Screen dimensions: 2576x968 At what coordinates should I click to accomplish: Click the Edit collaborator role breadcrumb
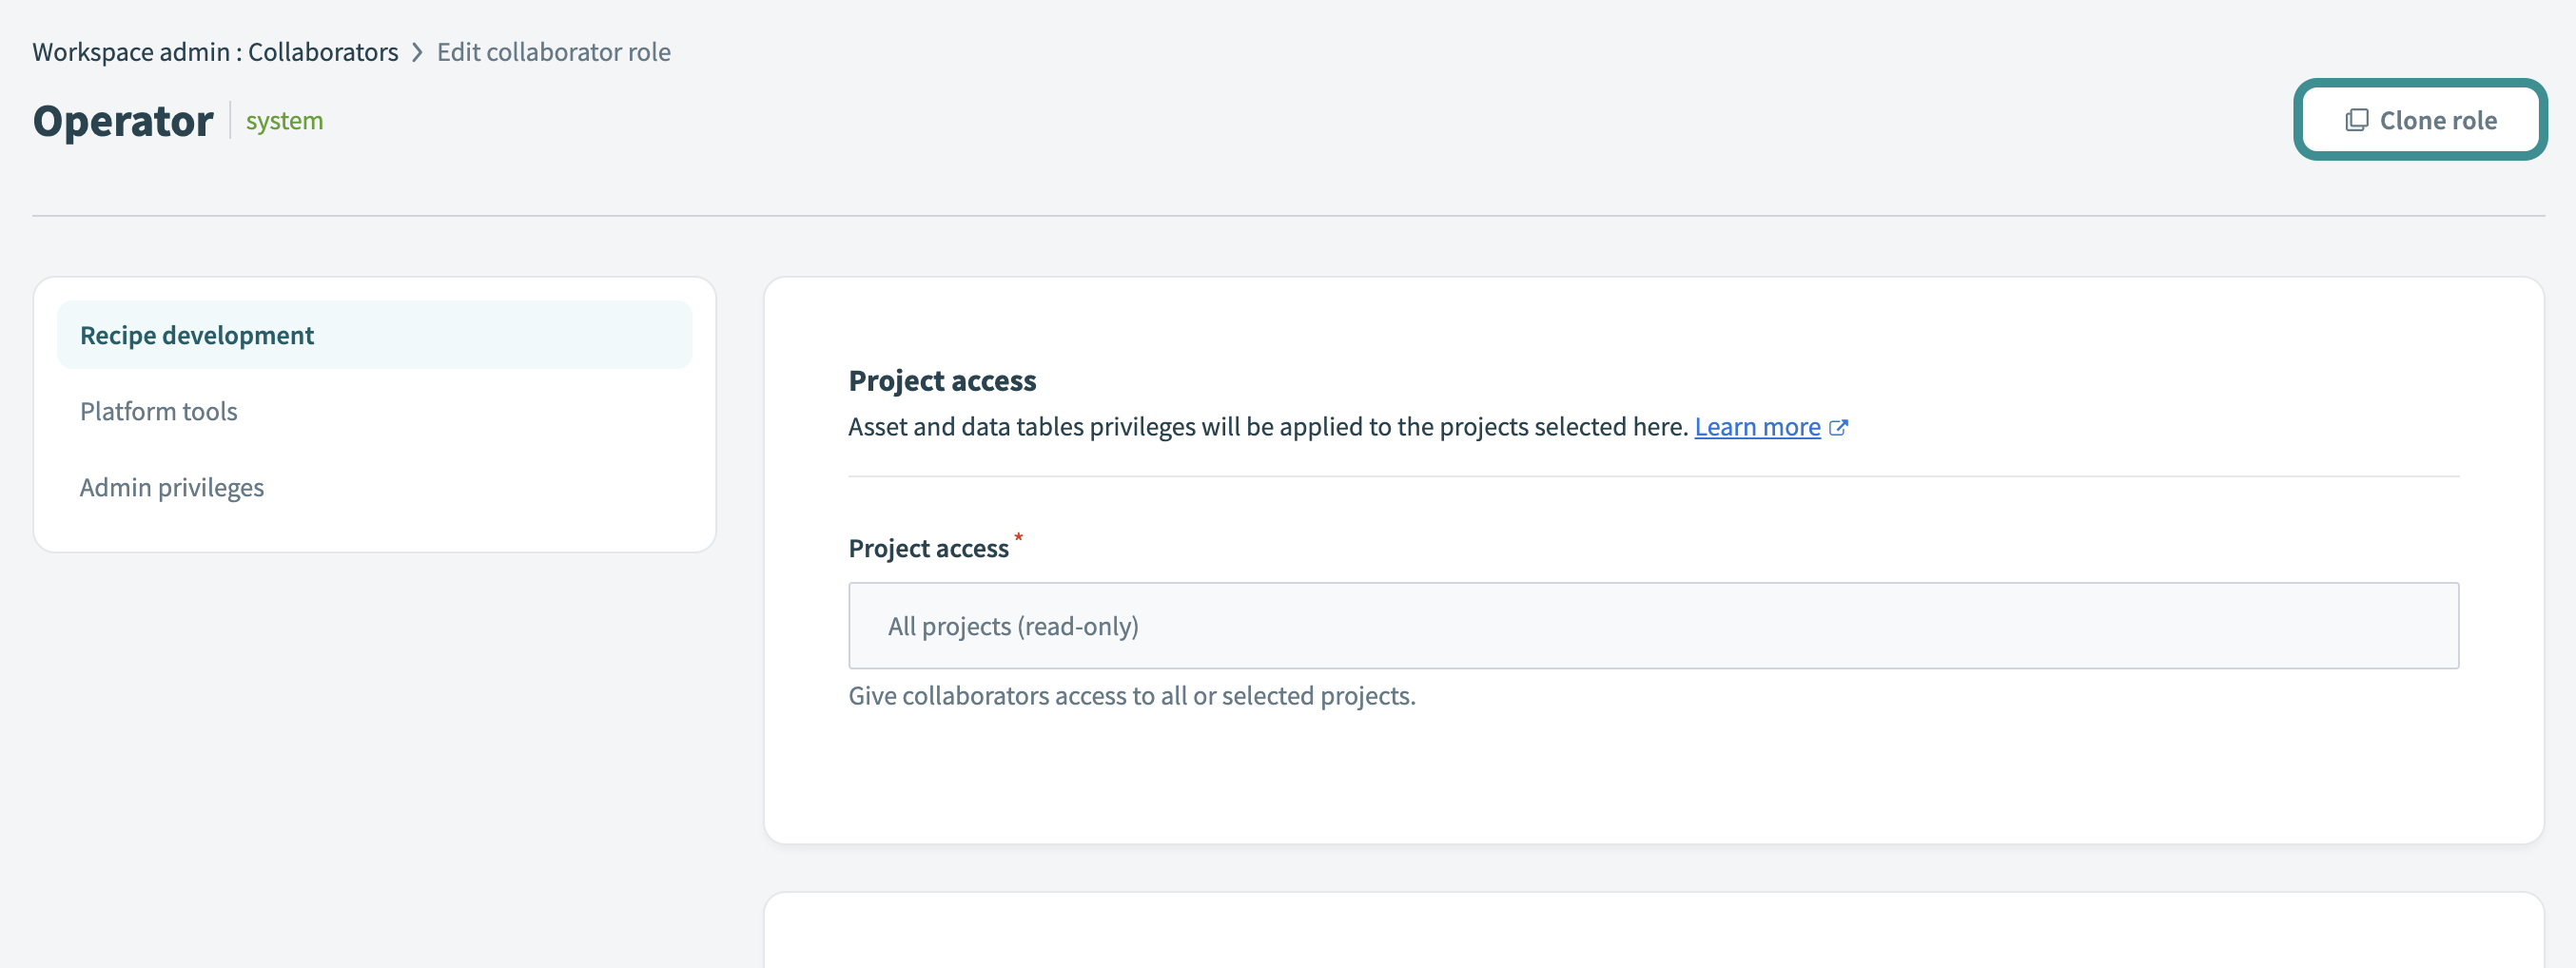click(x=553, y=52)
